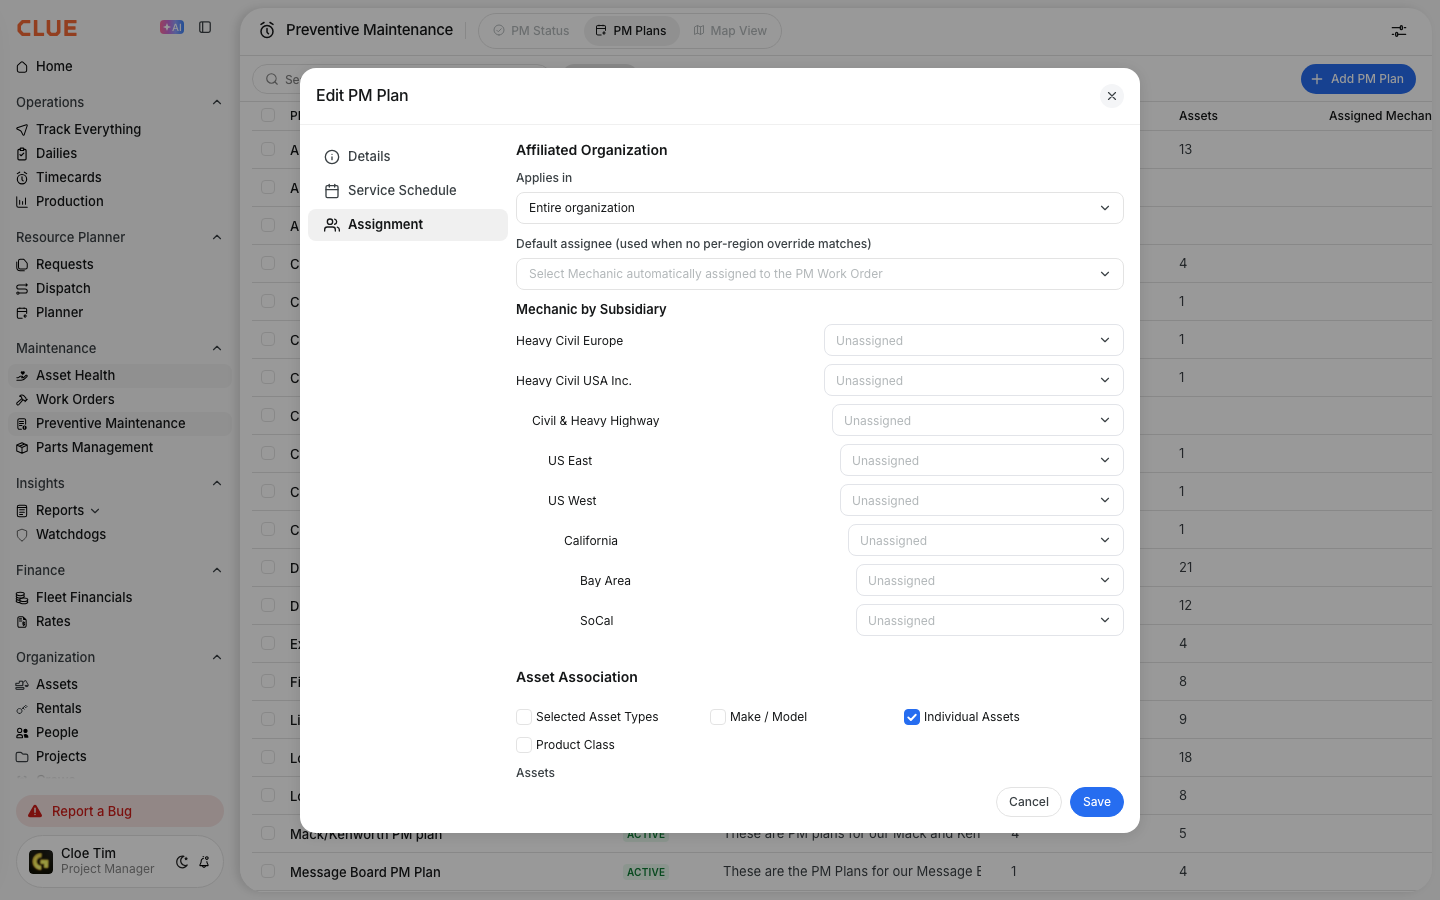The width and height of the screenshot is (1440, 900).
Task: Click the Add PM Plan button
Action: 1358,79
